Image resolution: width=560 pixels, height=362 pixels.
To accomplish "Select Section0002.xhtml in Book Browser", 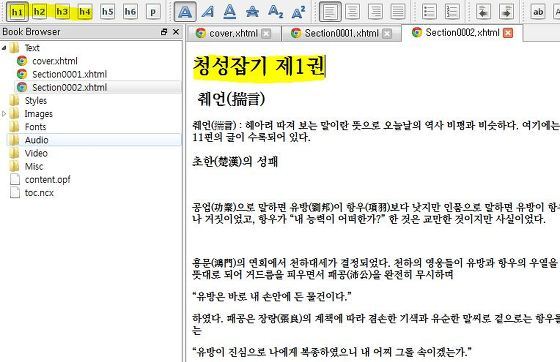I will tap(69, 87).
